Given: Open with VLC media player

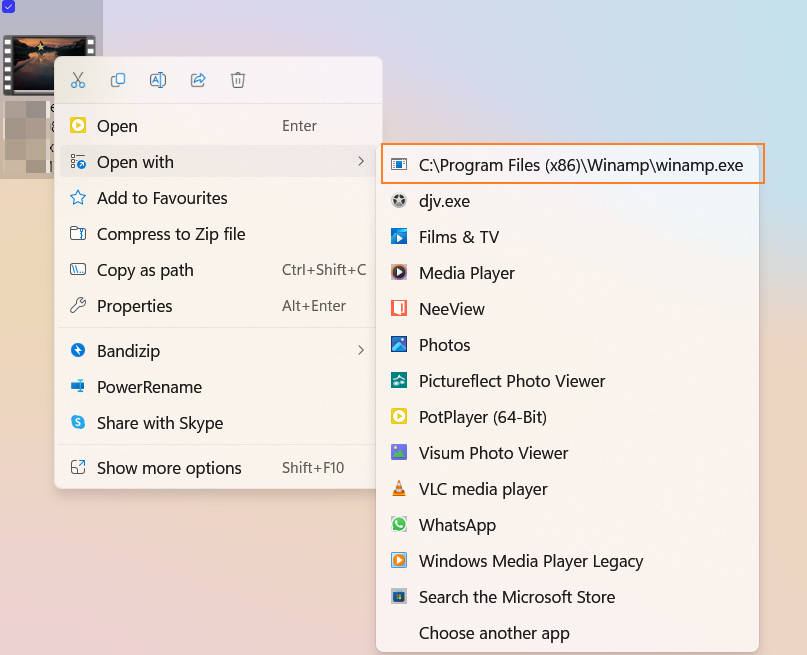Looking at the screenshot, I should 568,489.
